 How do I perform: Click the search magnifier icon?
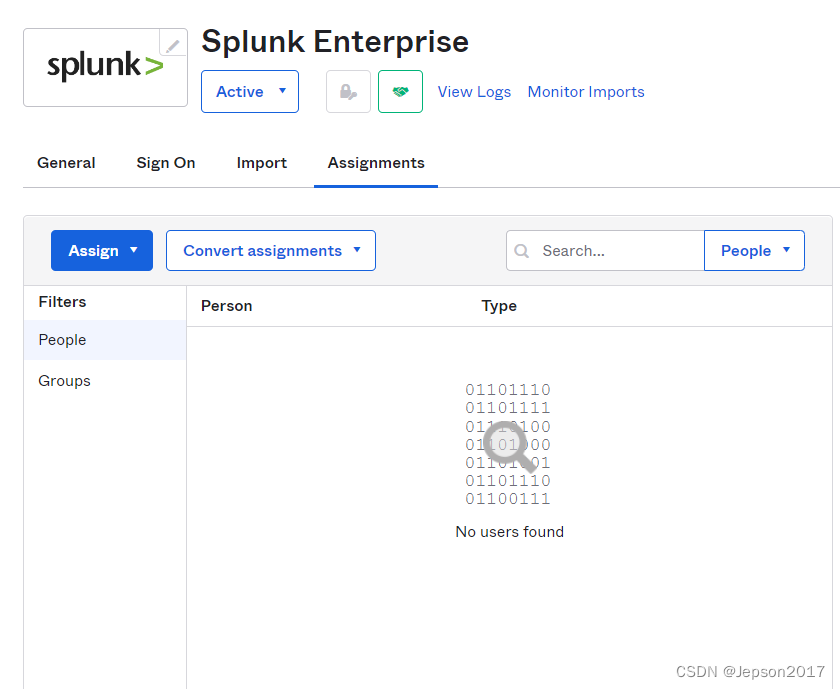click(x=521, y=251)
